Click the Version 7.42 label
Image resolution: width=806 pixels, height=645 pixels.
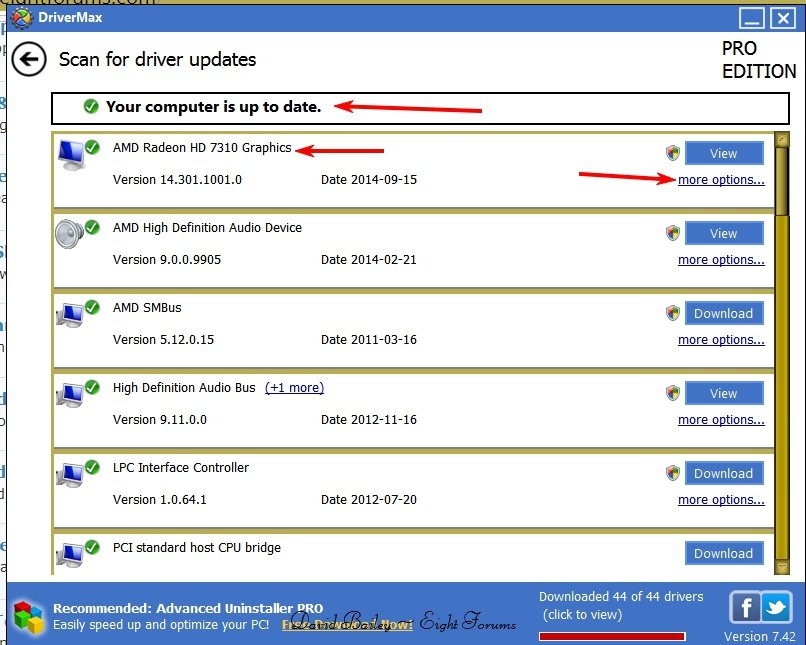tap(760, 637)
